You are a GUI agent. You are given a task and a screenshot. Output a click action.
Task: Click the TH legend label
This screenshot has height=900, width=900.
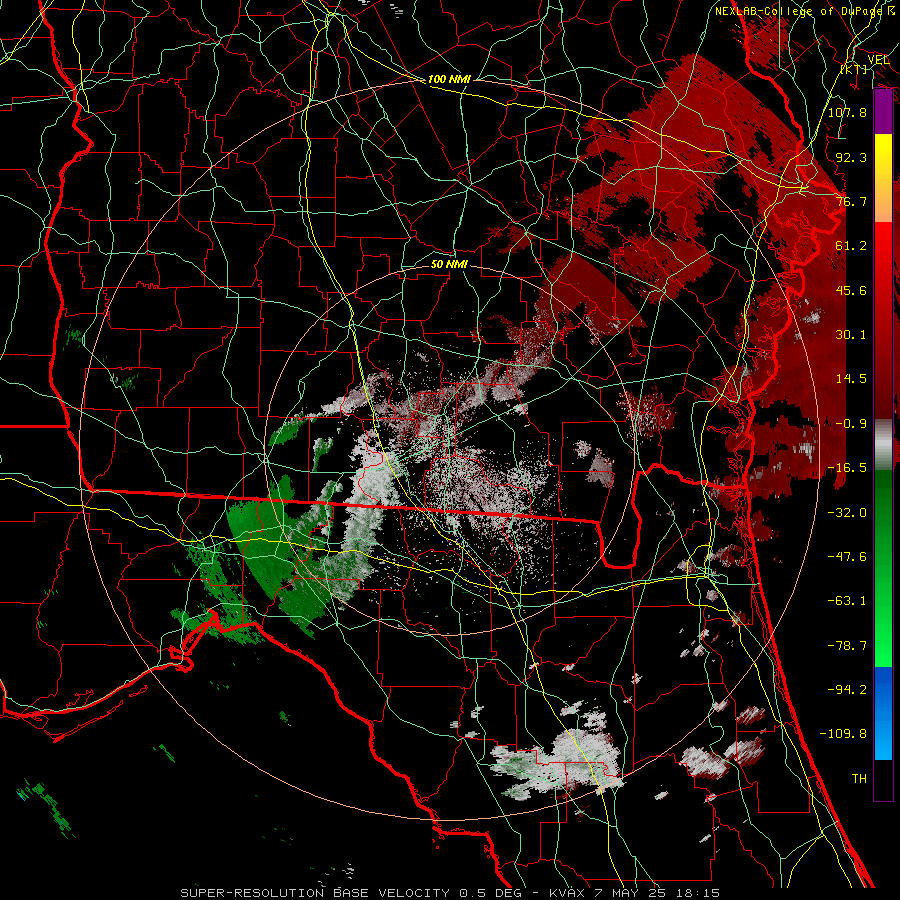859,779
